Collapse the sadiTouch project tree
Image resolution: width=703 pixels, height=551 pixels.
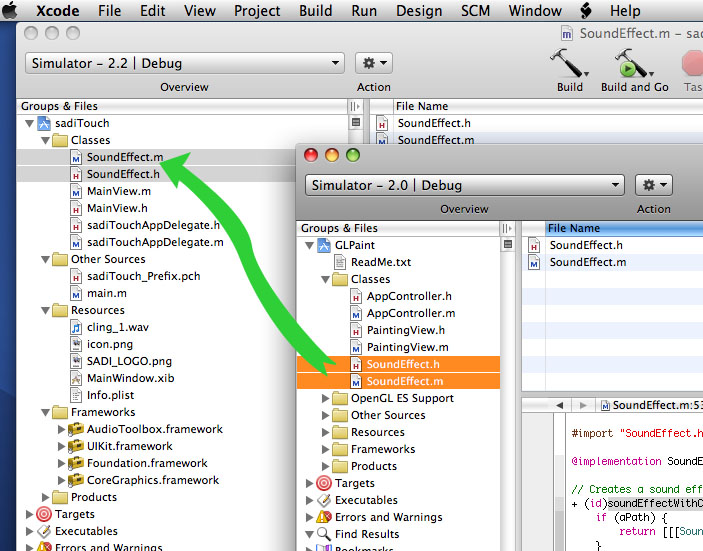(x=30, y=123)
